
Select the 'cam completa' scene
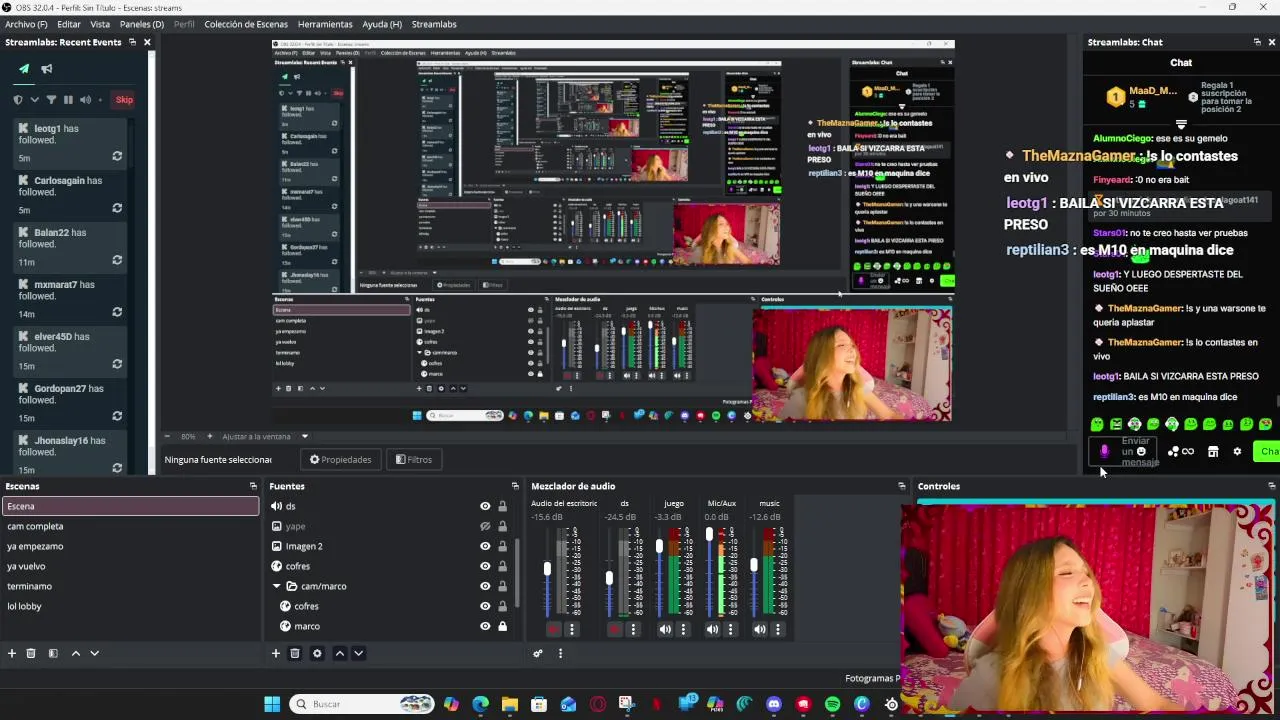coord(130,526)
